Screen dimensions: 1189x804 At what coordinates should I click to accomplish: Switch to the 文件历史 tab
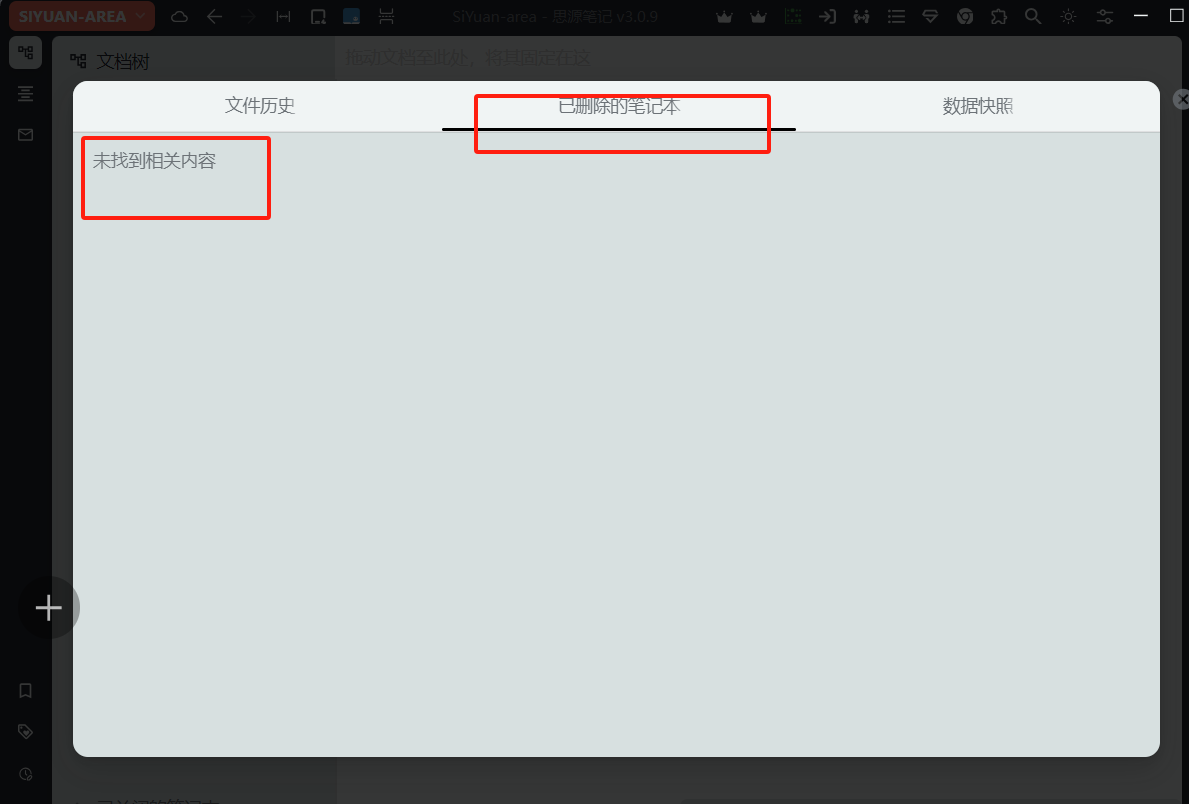coord(259,105)
